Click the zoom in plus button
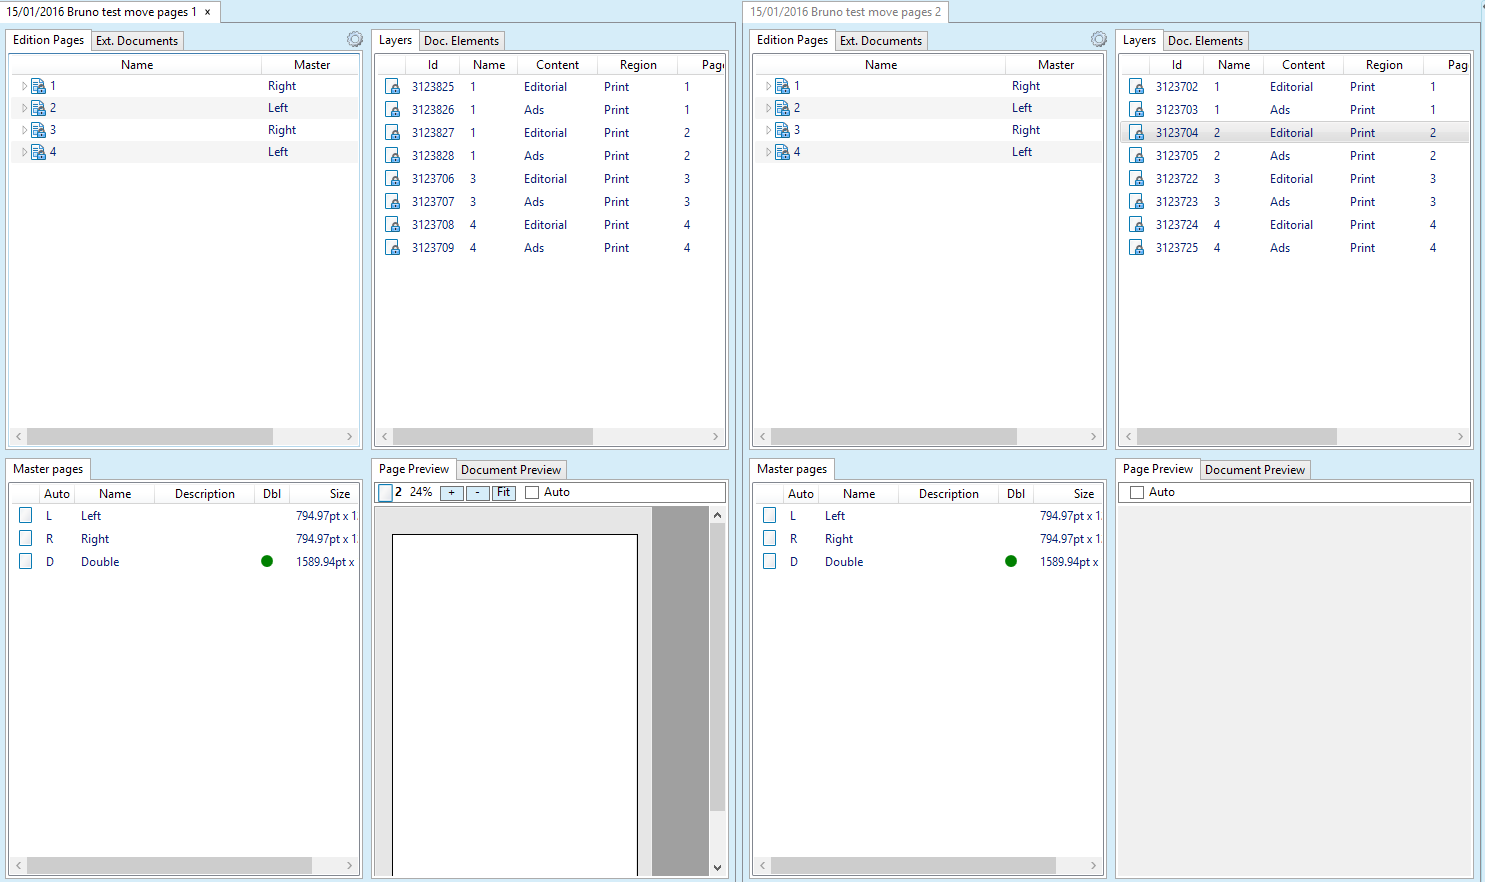The width and height of the screenshot is (1485, 882). [x=452, y=492]
